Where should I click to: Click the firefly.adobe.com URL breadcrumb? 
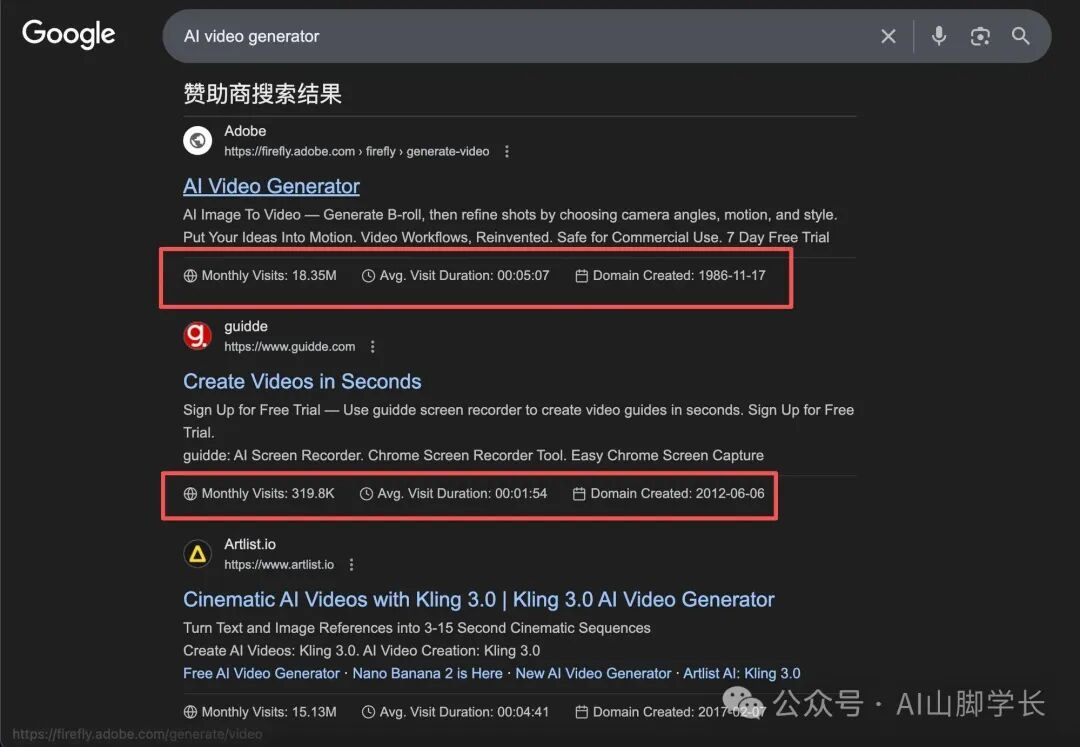357,151
